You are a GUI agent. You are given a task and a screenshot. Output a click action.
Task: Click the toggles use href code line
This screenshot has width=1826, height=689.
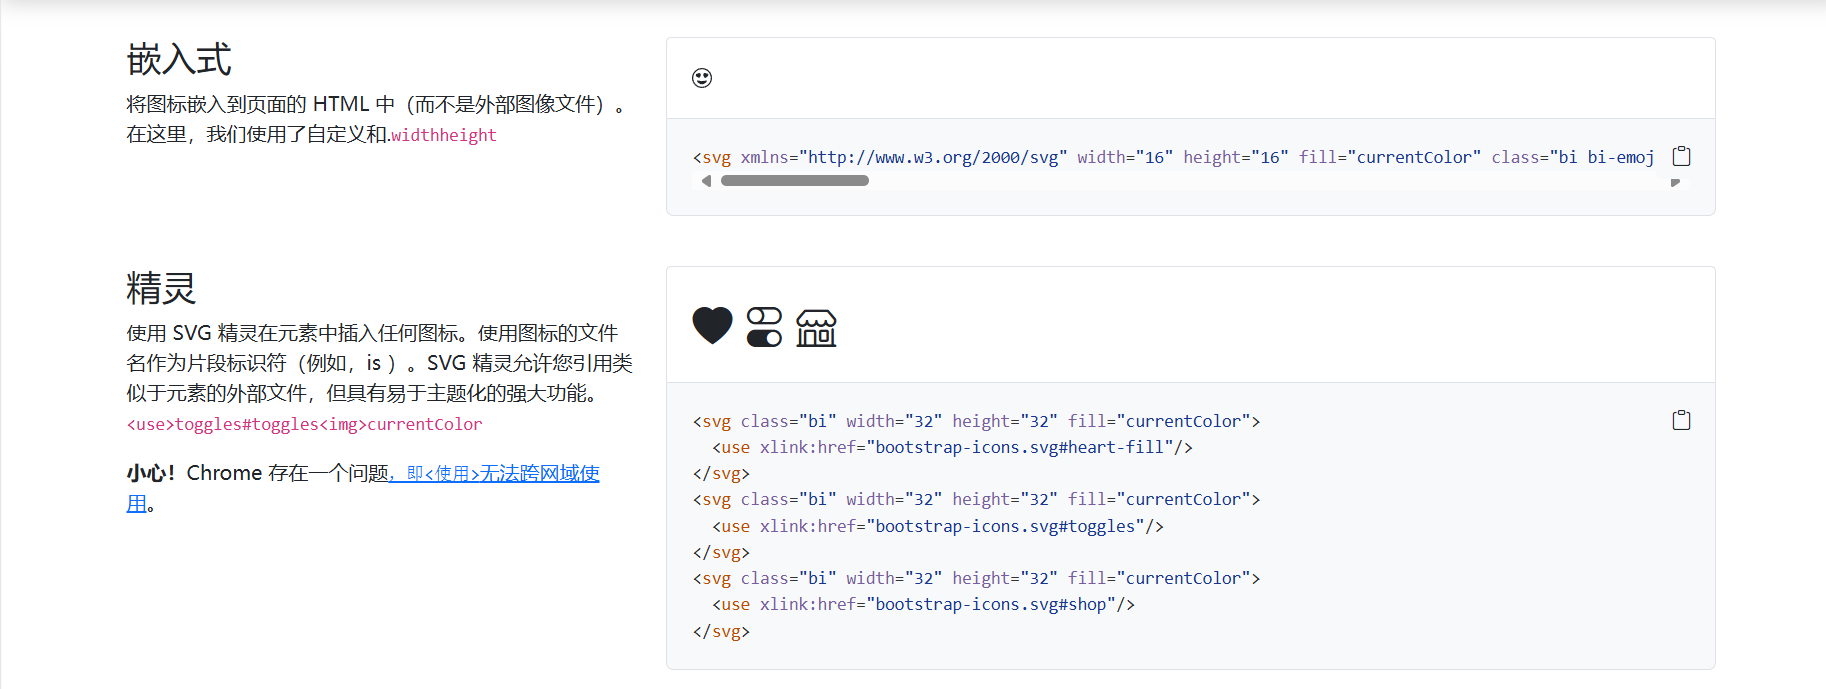(938, 526)
